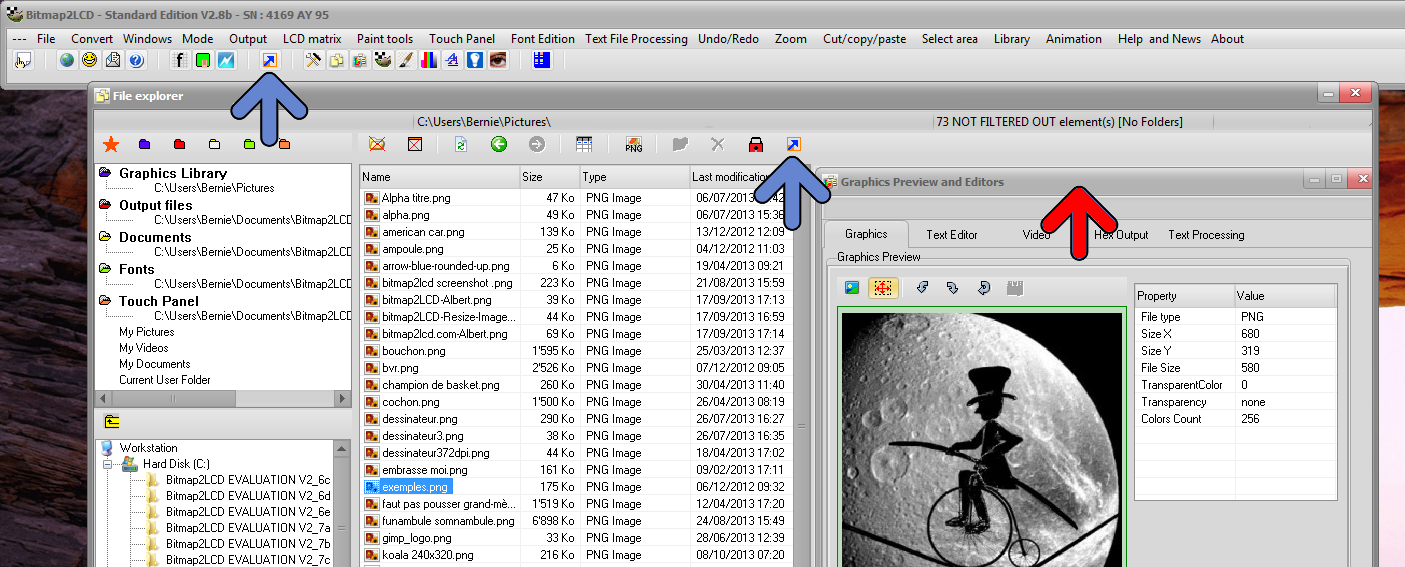Click the lock icon in File explorer toolbar
Image resolution: width=1405 pixels, height=567 pixels.
coord(755,145)
